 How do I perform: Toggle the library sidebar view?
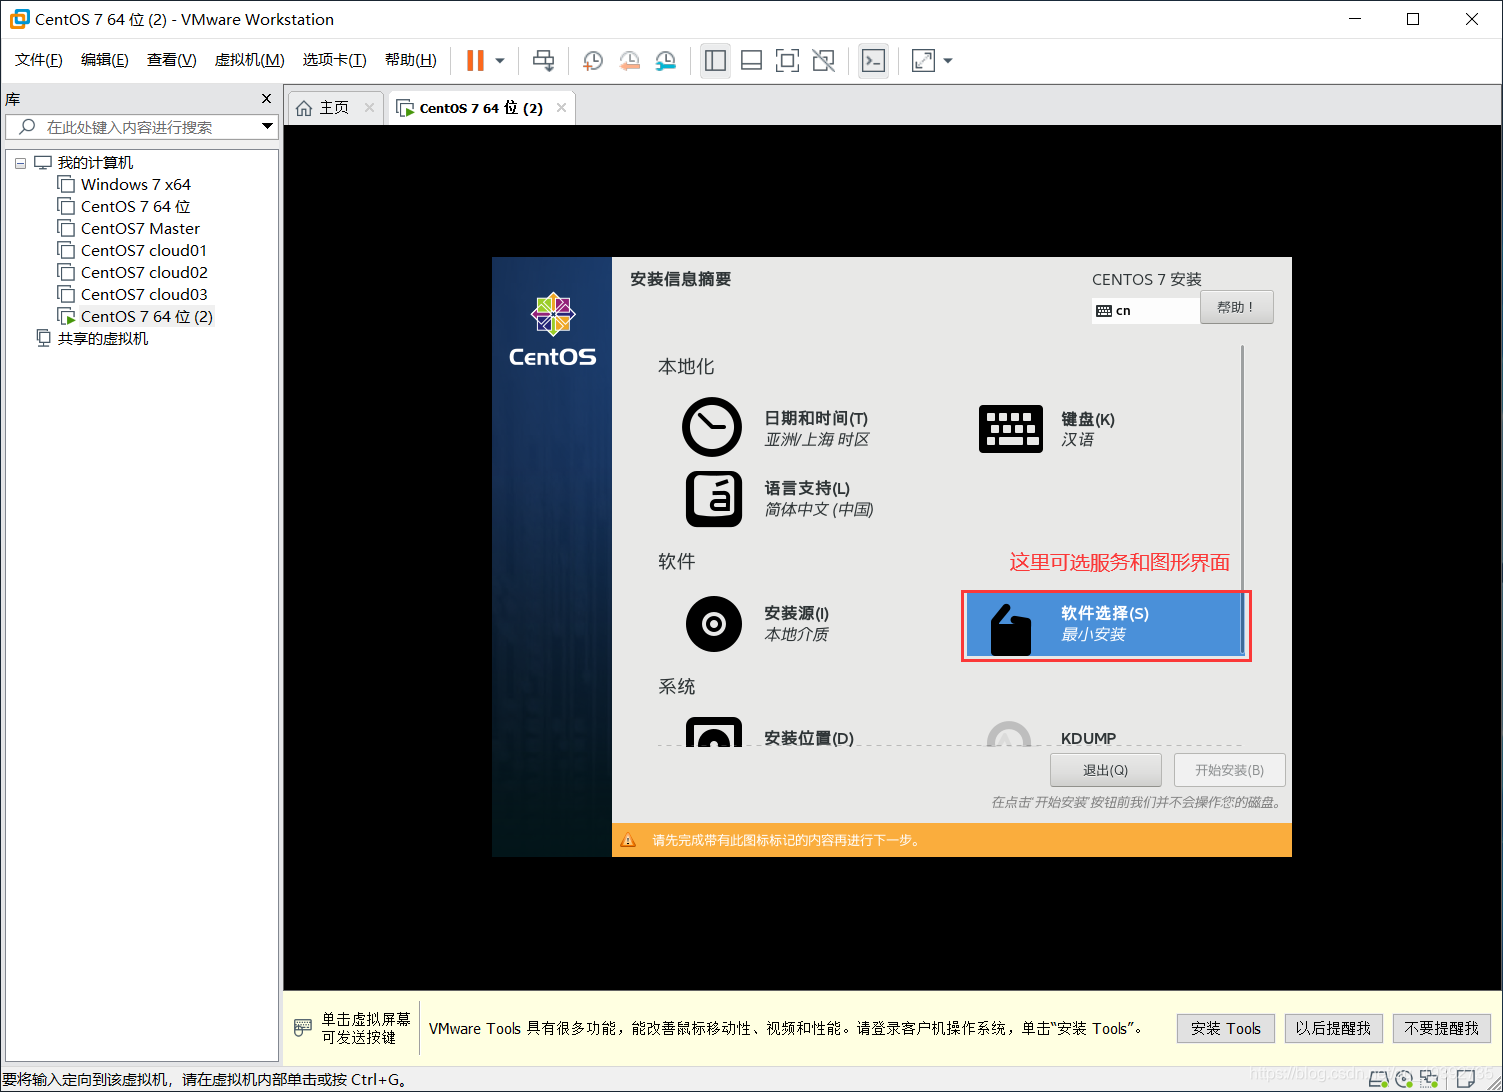[715, 61]
